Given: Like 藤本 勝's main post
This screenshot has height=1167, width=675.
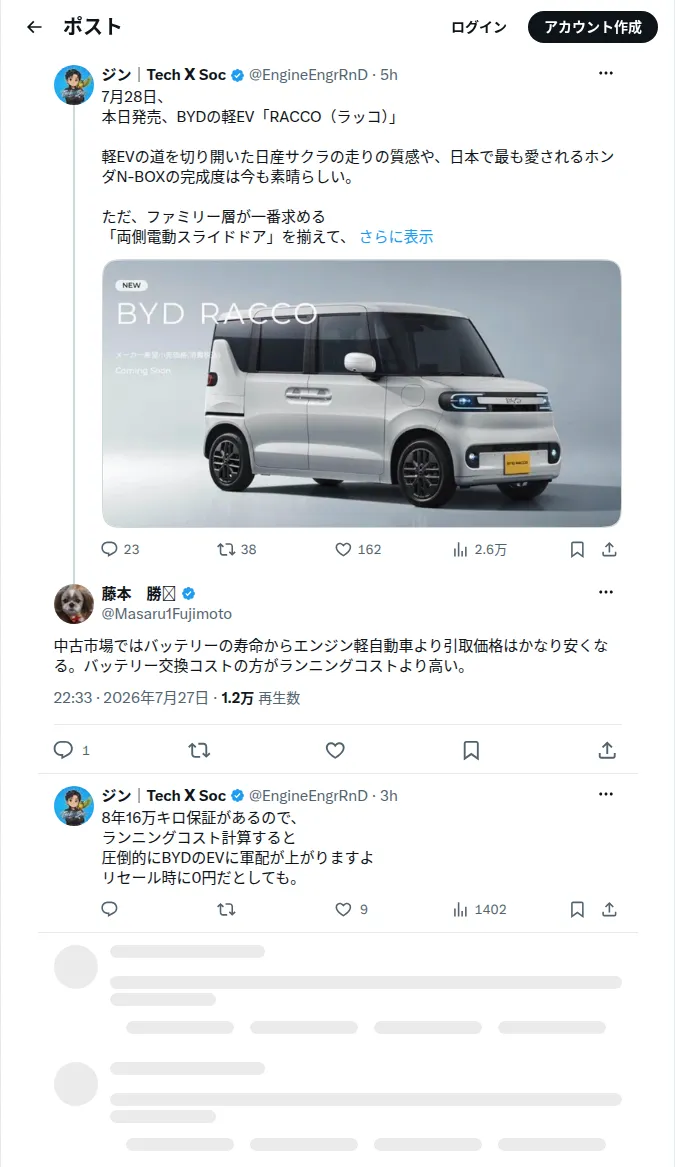Looking at the screenshot, I should [x=335, y=750].
